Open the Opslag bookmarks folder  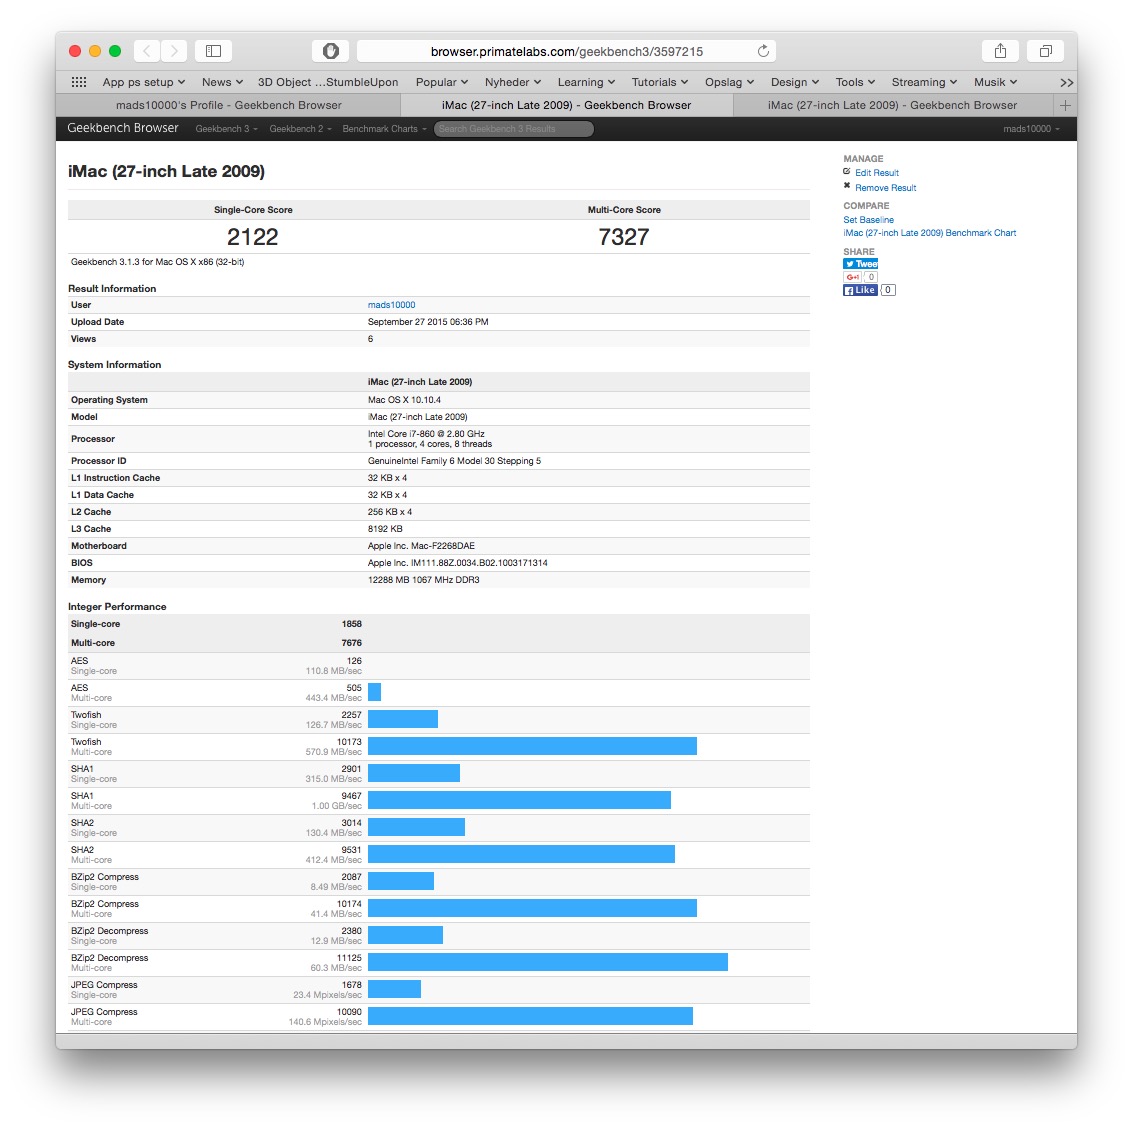(729, 82)
